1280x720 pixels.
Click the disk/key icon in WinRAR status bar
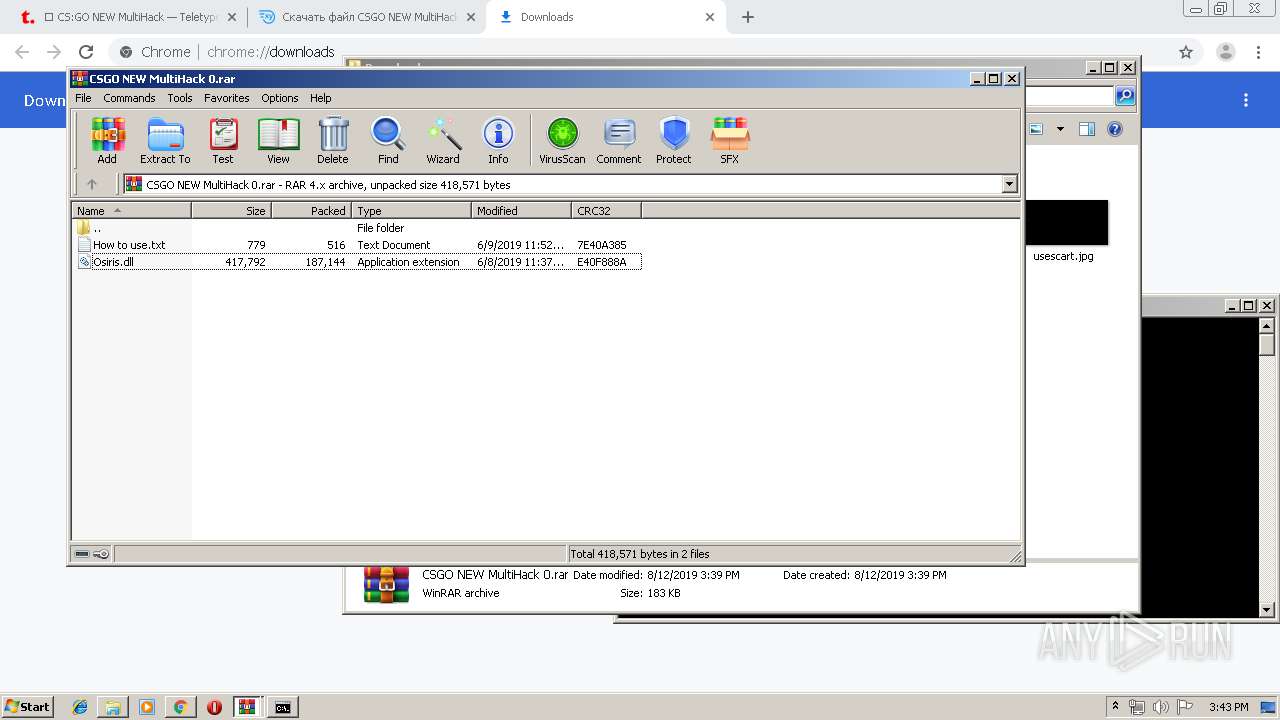(92, 554)
